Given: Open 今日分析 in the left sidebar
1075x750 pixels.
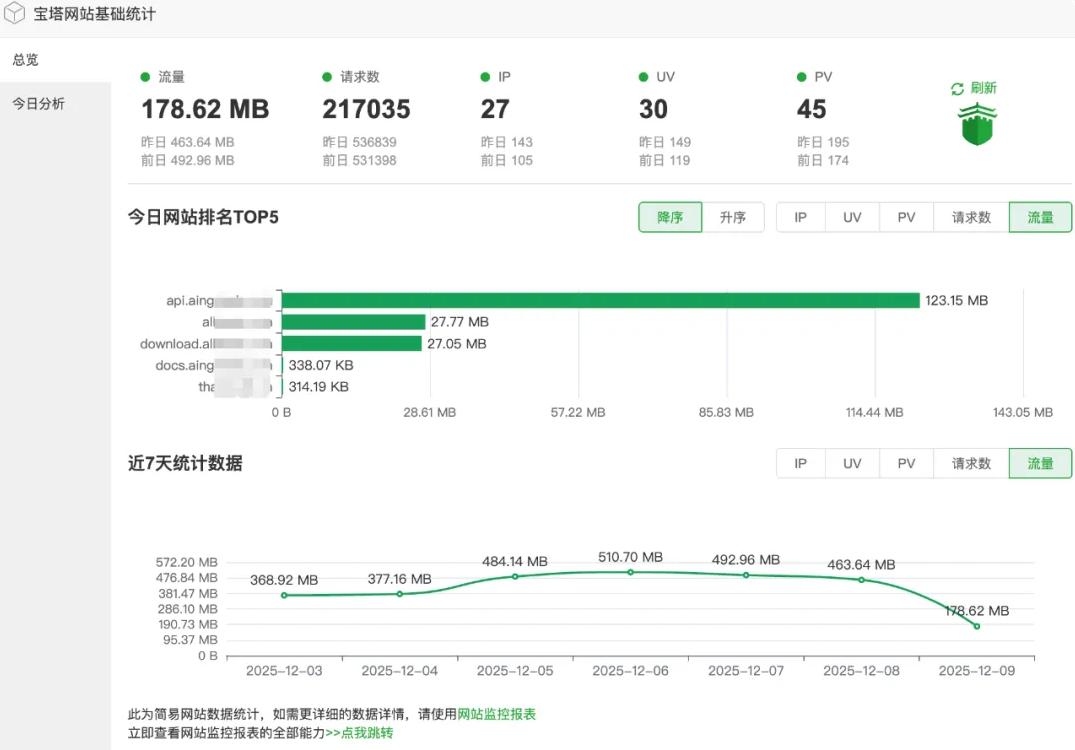Looking at the screenshot, I should 38,102.
